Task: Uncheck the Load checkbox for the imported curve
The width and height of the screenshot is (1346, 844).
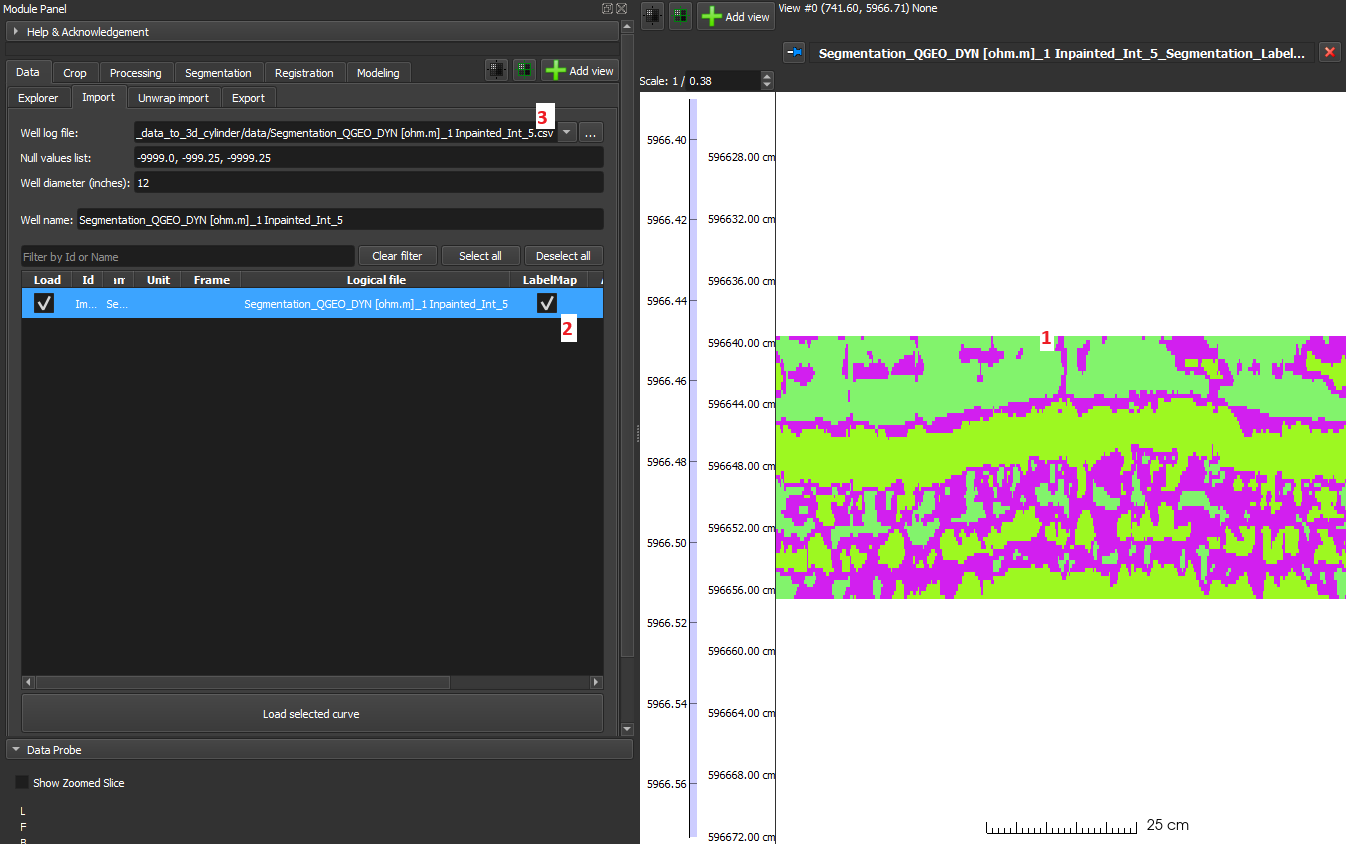Action: coord(43,302)
